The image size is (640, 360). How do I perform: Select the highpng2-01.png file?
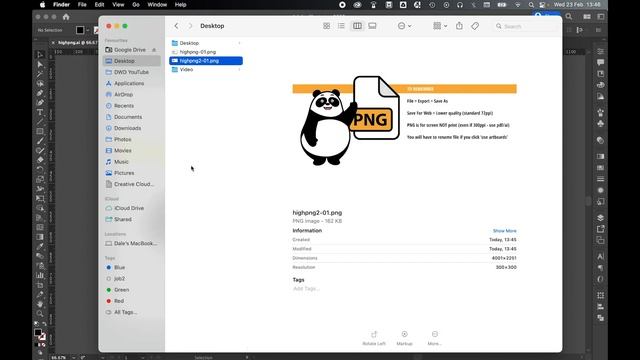[206, 61]
